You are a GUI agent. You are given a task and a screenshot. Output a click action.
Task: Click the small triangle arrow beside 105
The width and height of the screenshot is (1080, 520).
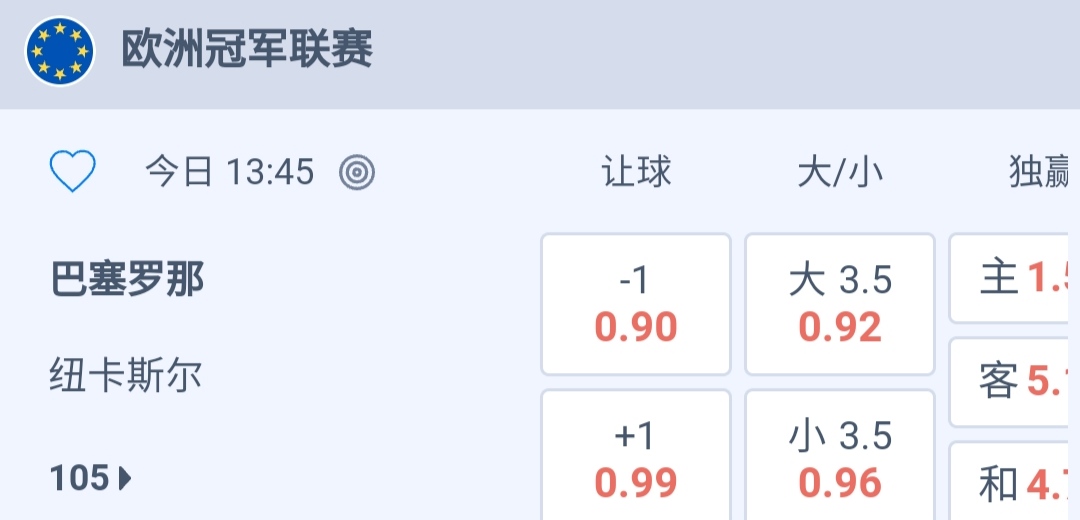(125, 479)
